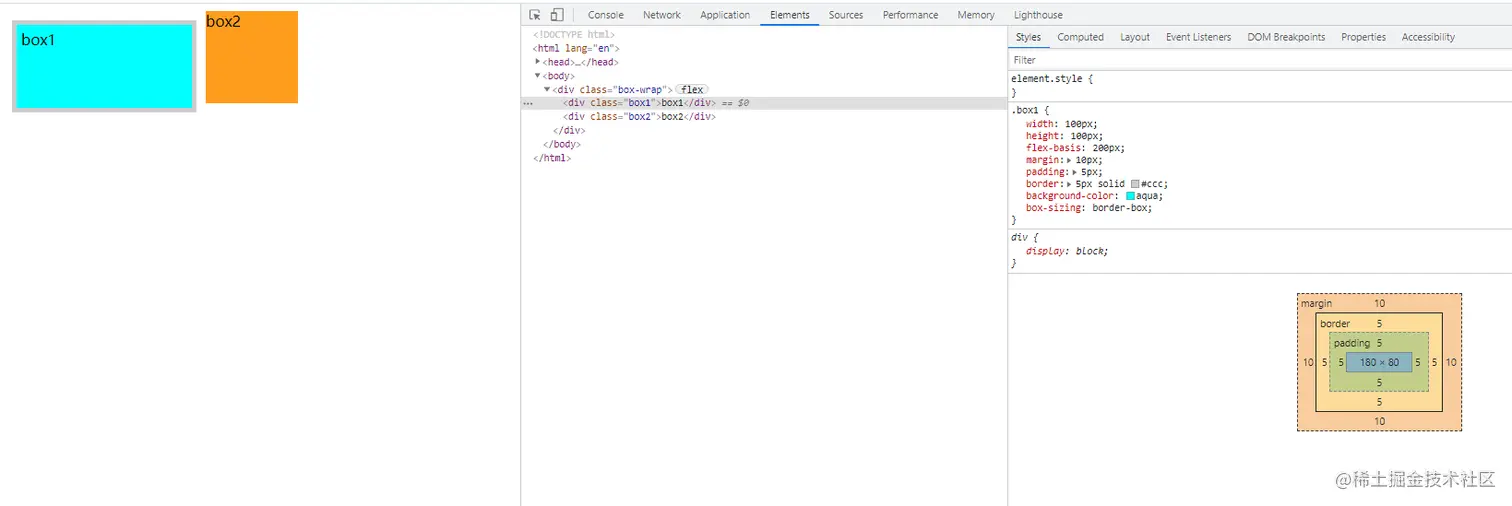Click the 180 × 80 content box
Viewport: 1512px width, 506px height.
(1379, 362)
